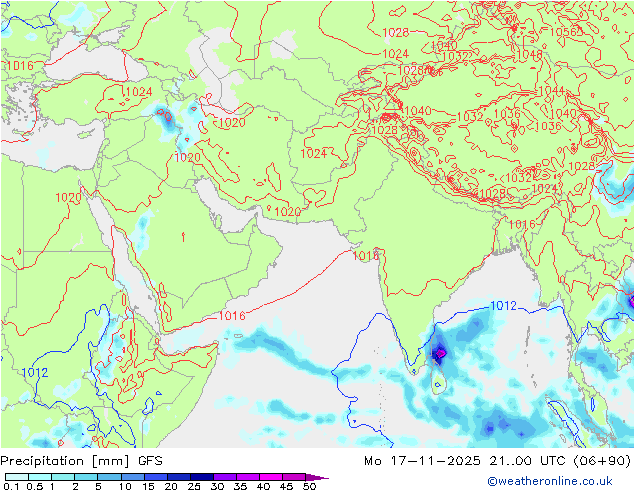Click the blue 1012 isobar label over Bay of Bengal
Viewport: 634px width, 490px height.
(x=503, y=306)
